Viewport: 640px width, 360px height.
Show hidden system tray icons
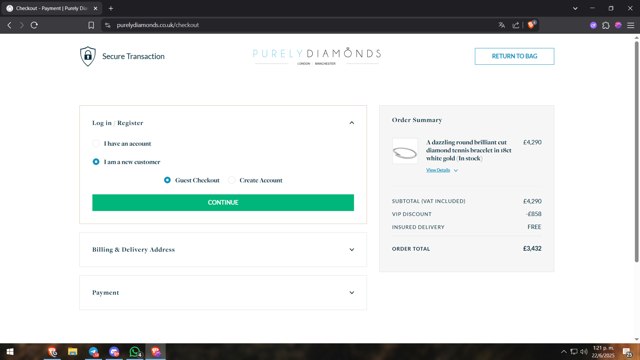click(564, 352)
